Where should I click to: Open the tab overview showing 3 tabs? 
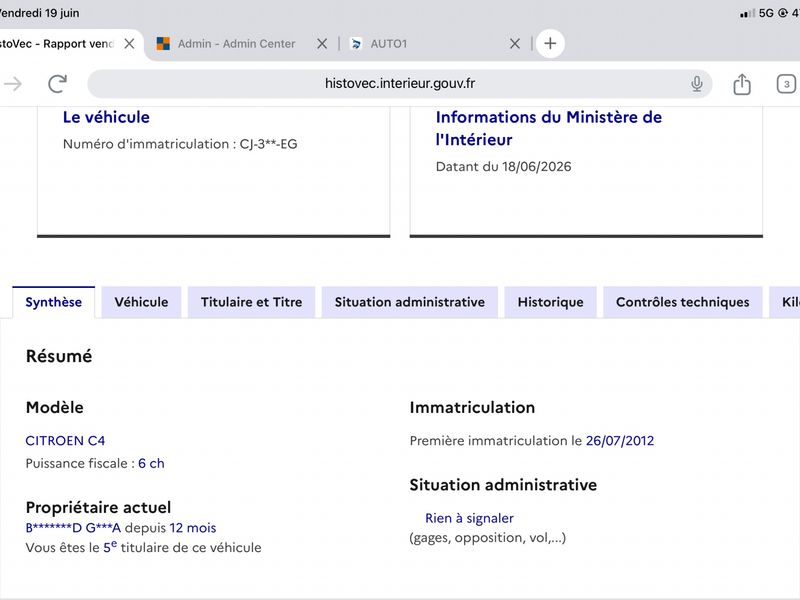click(x=786, y=84)
